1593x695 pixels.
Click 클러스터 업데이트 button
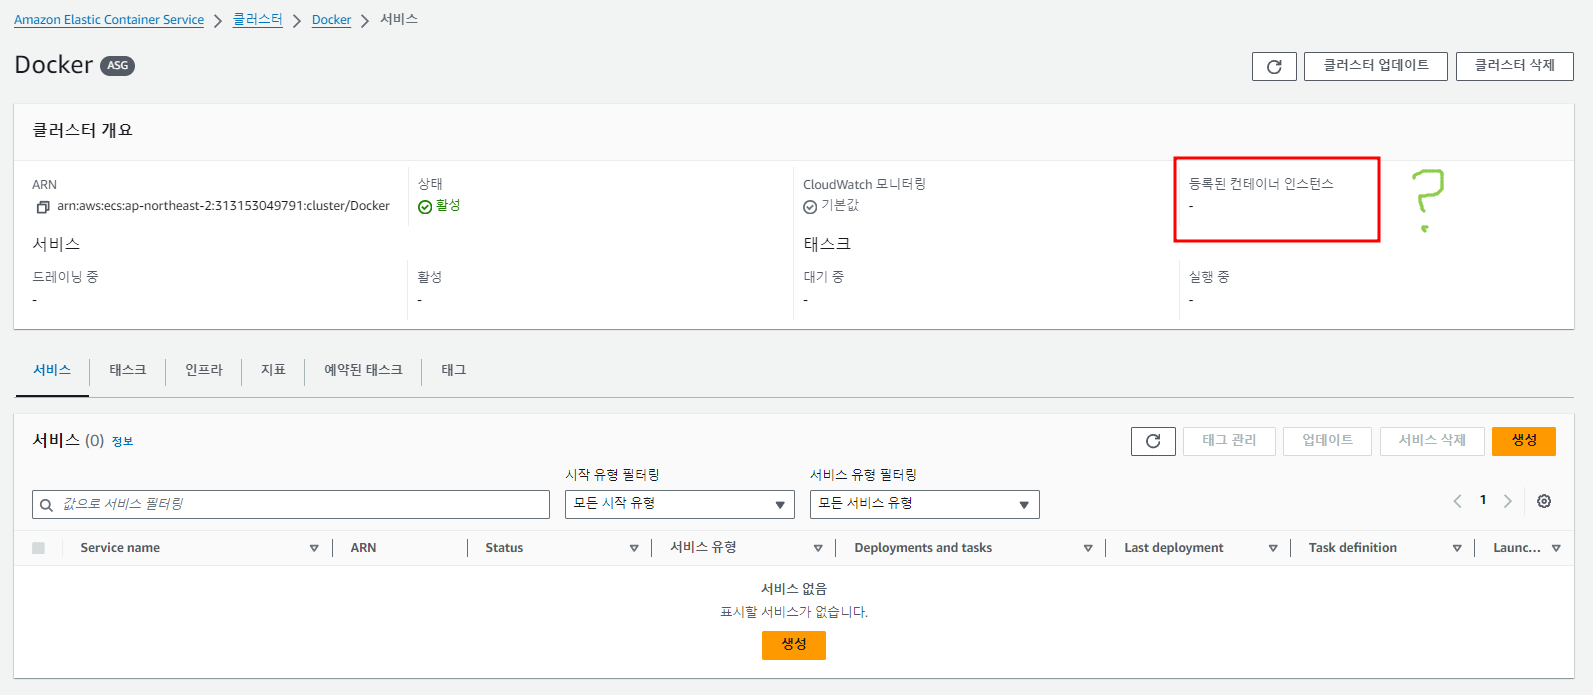[1376, 66]
